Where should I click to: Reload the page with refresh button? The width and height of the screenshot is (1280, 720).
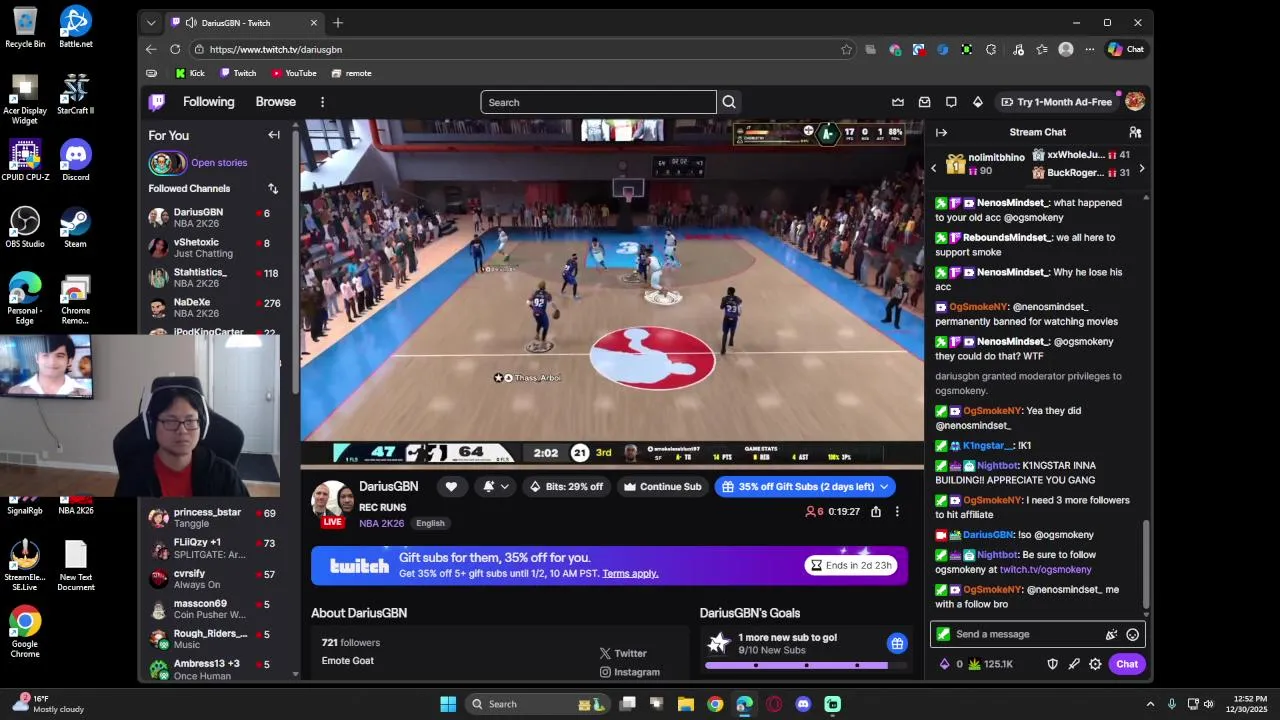coord(175,49)
